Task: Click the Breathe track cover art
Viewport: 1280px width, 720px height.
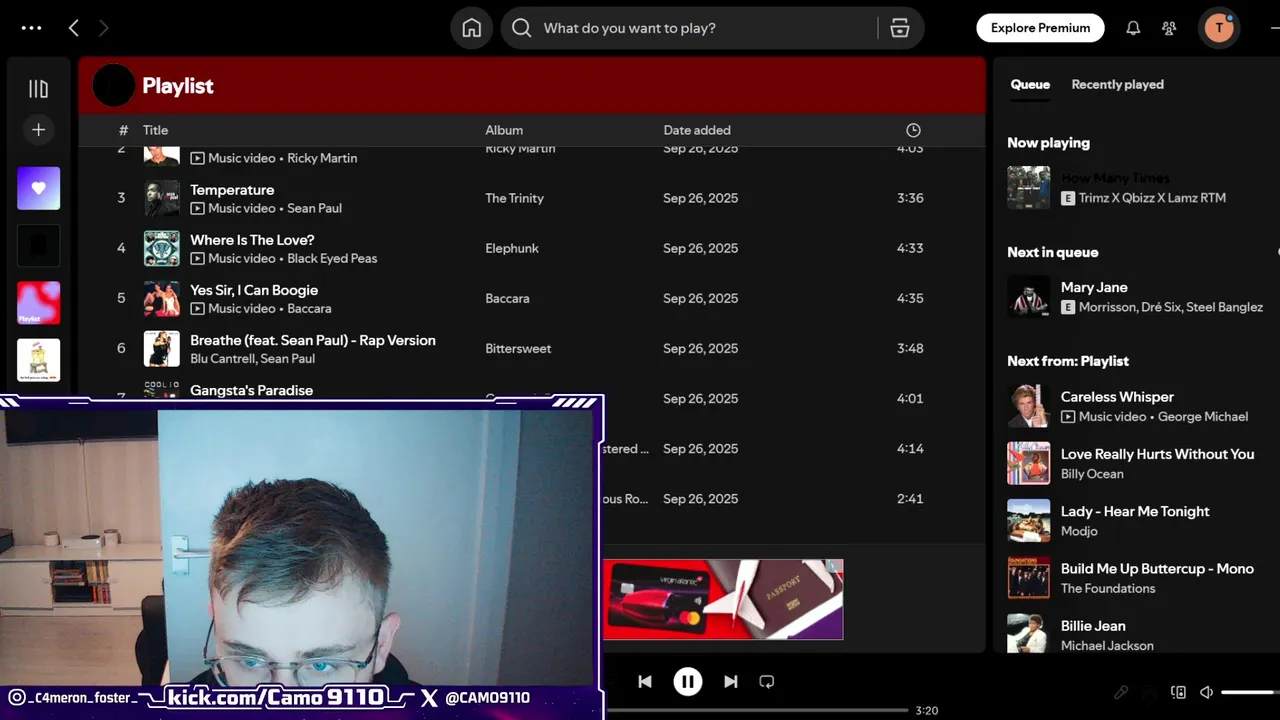Action: [x=162, y=348]
